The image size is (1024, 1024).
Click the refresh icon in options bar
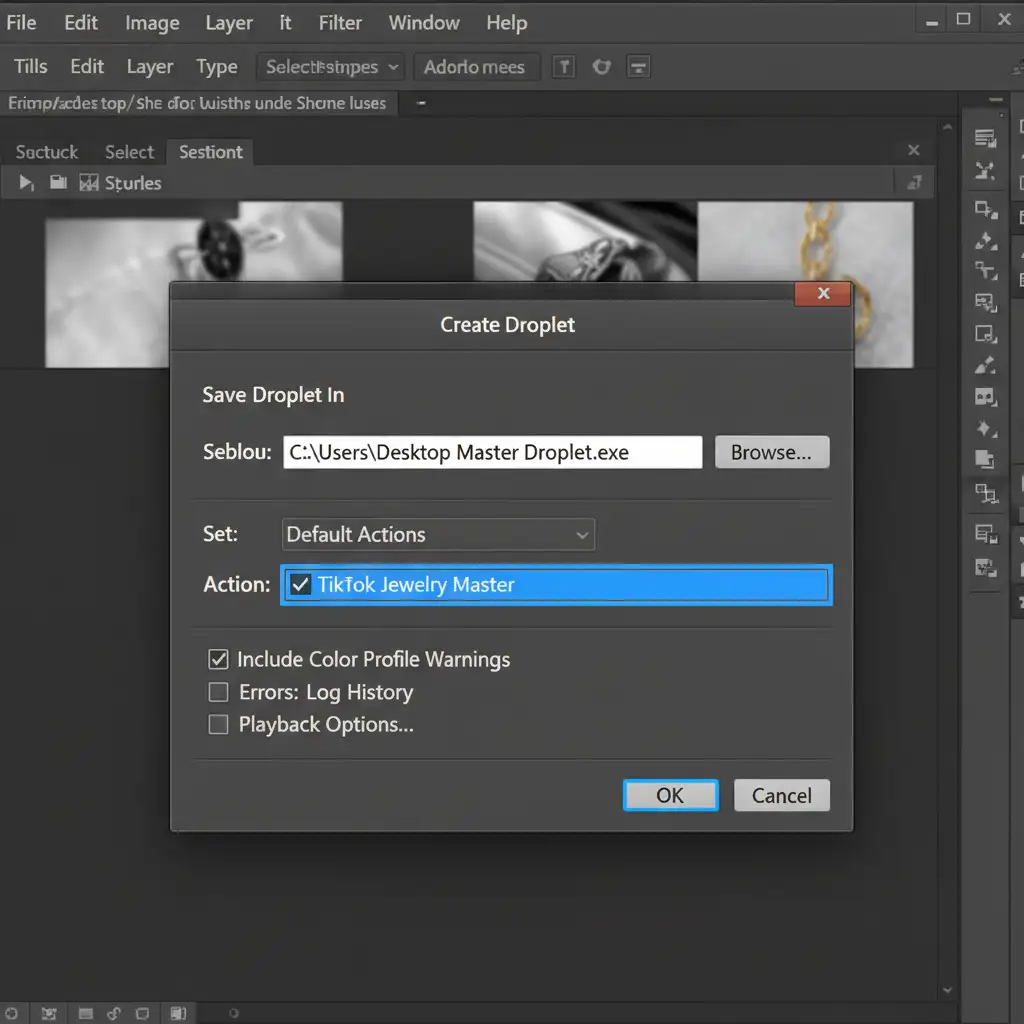tap(601, 67)
